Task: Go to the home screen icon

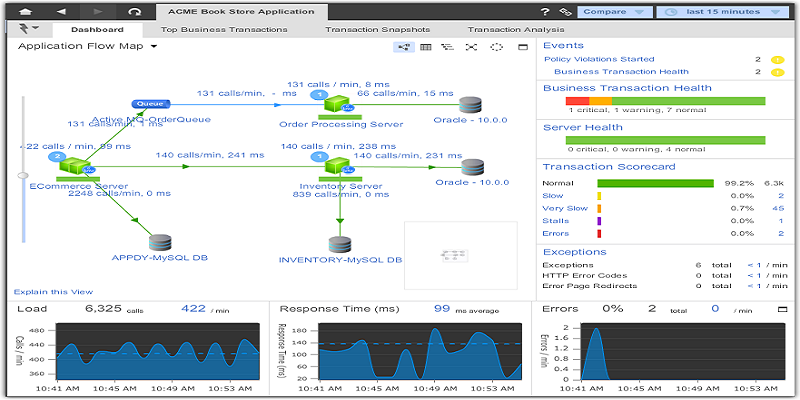Action: point(26,11)
